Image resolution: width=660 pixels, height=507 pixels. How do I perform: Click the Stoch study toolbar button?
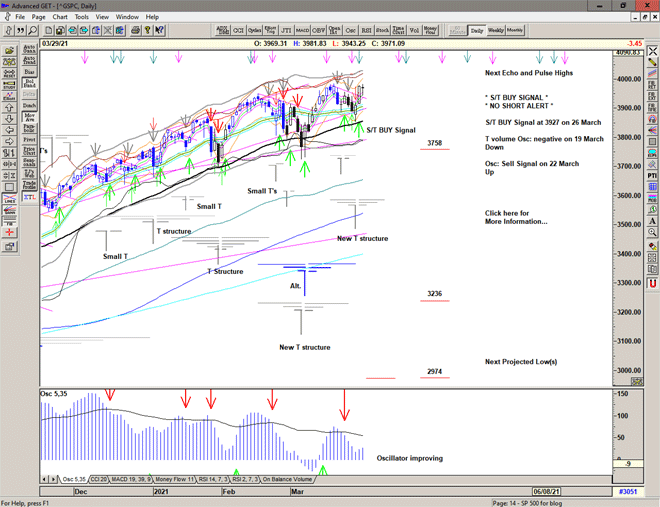[382, 30]
